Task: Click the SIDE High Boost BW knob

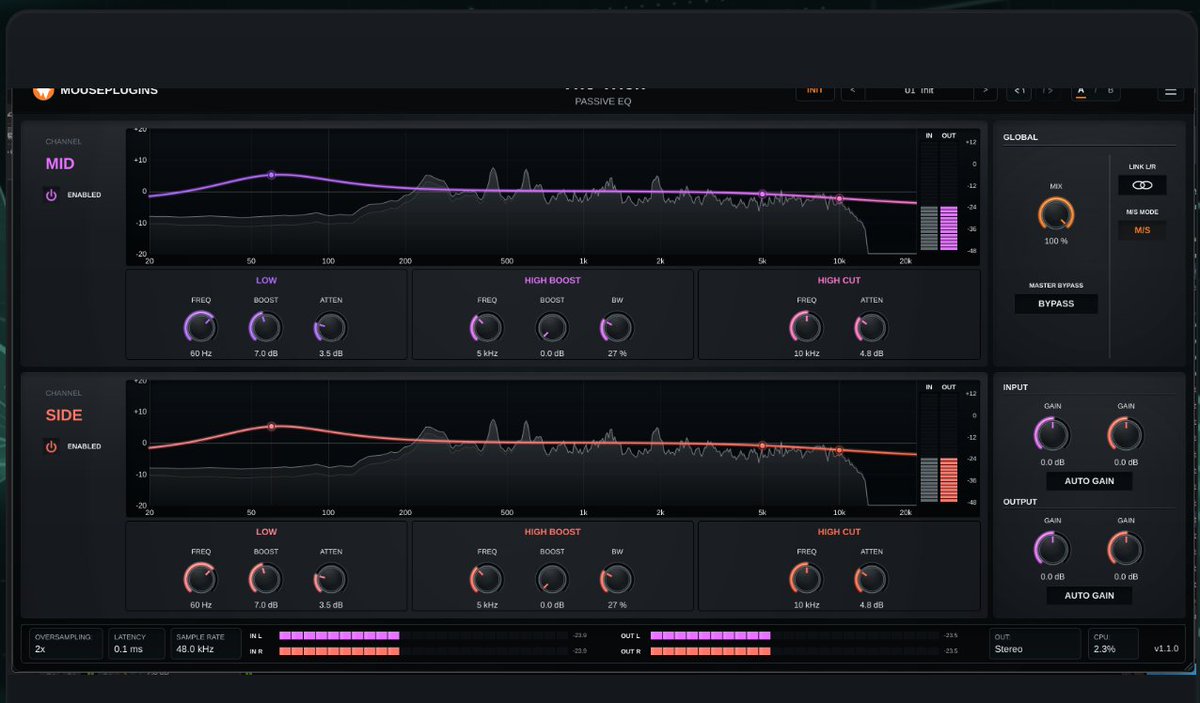Action: click(x=617, y=578)
